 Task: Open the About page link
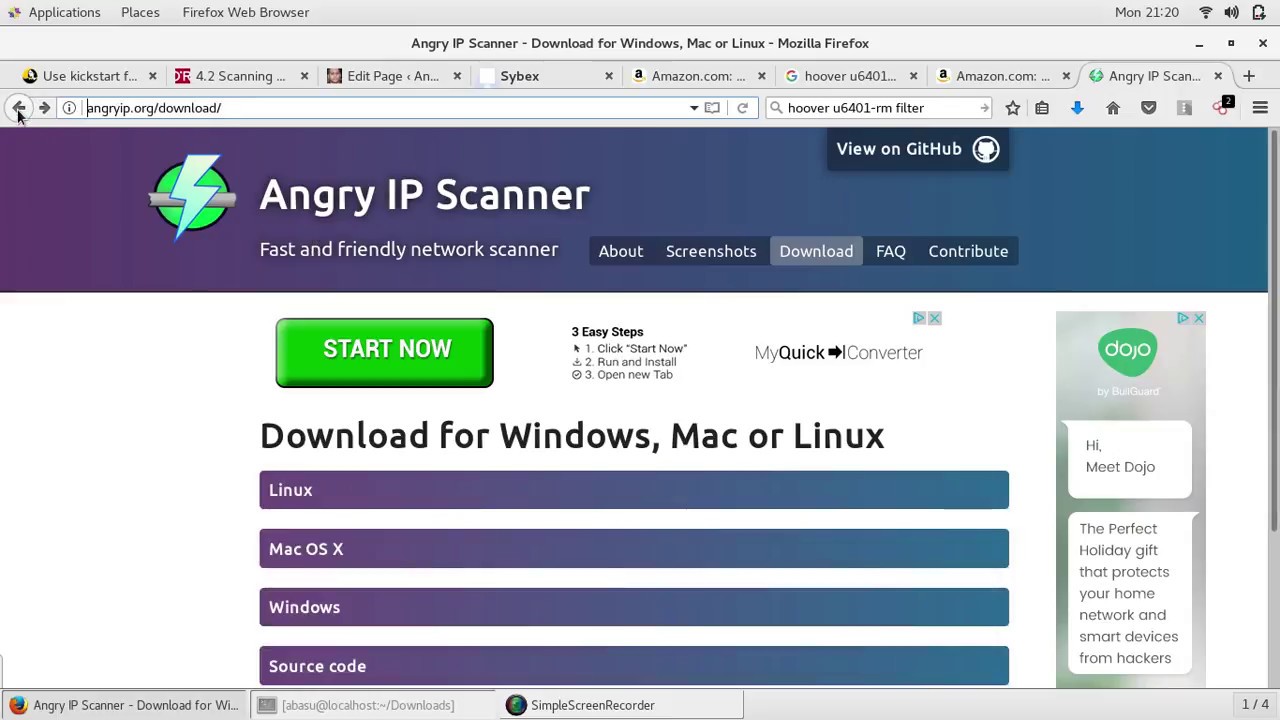(x=621, y=251)
